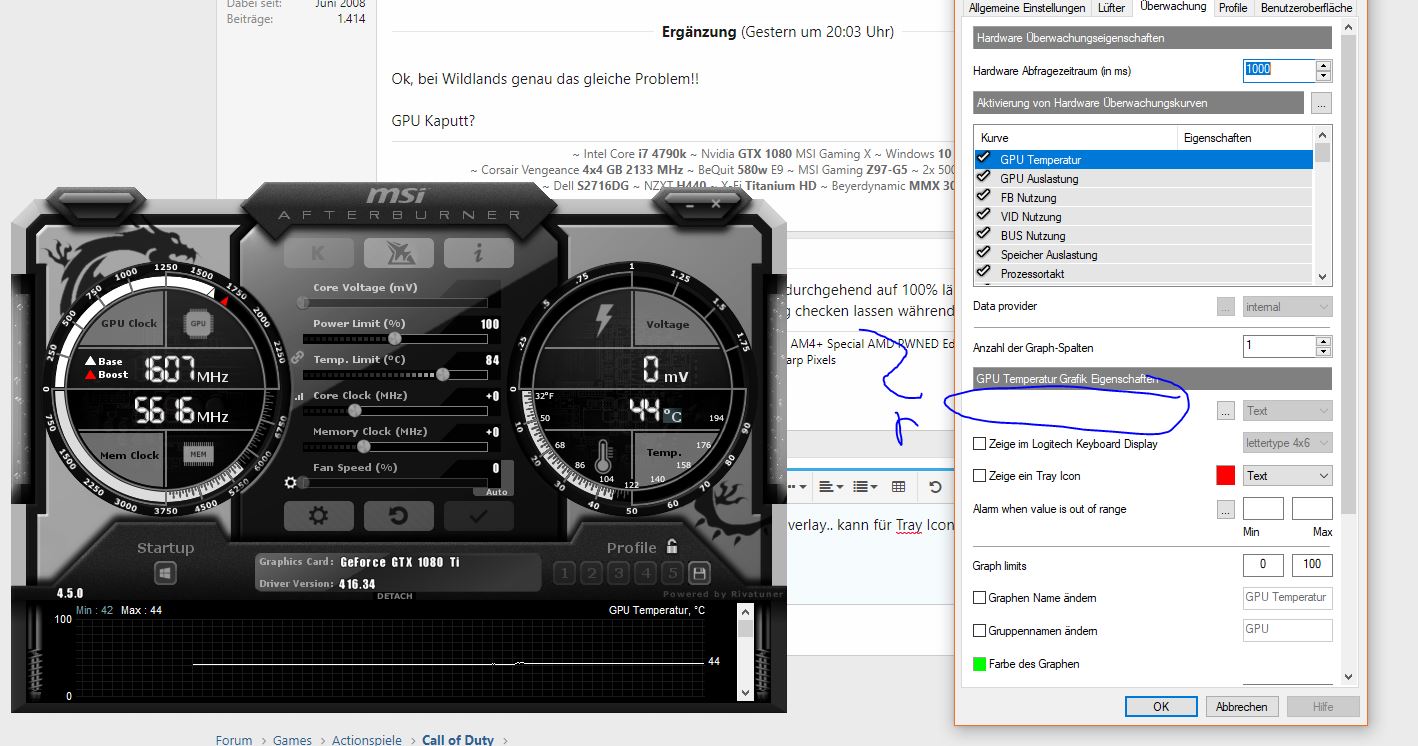Select profile slot 4 in Afterburner
The width and height of the screenshot is (1418, 746).
pos(645,573)
